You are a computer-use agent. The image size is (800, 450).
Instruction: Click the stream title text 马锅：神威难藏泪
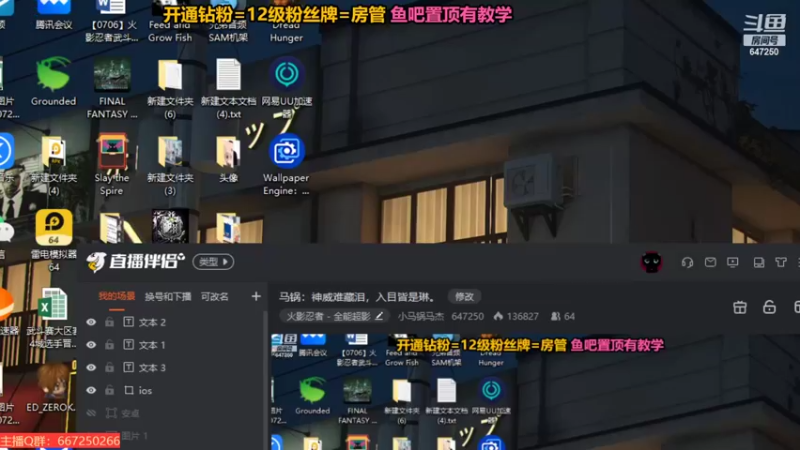(x=357, y=296)
